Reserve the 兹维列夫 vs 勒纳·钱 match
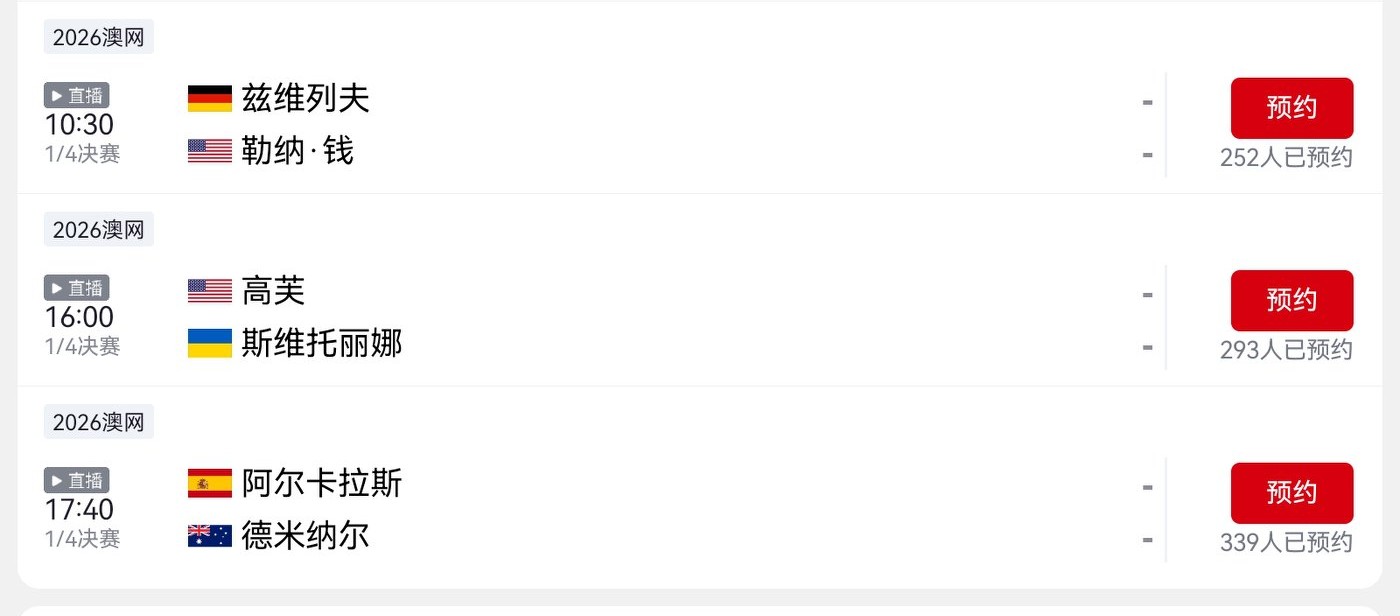This screenshot has width=1400, height=616. pyautogui.click(x=1291, y=108)
